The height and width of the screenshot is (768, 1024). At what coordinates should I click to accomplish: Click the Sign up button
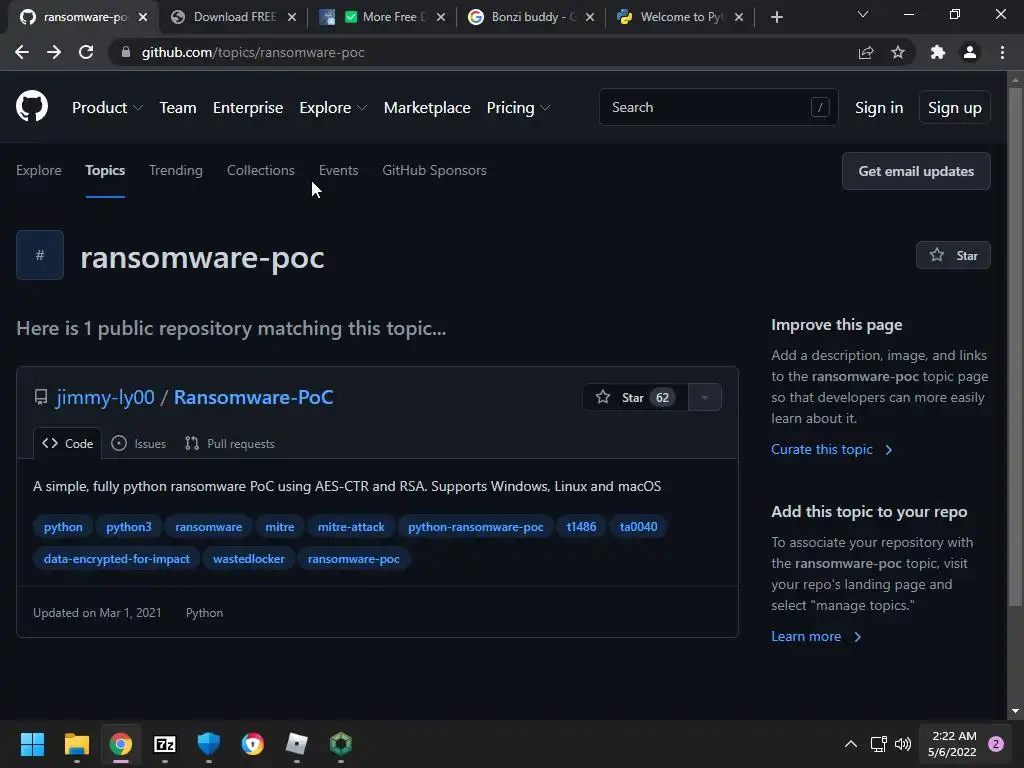pos(954,107)
